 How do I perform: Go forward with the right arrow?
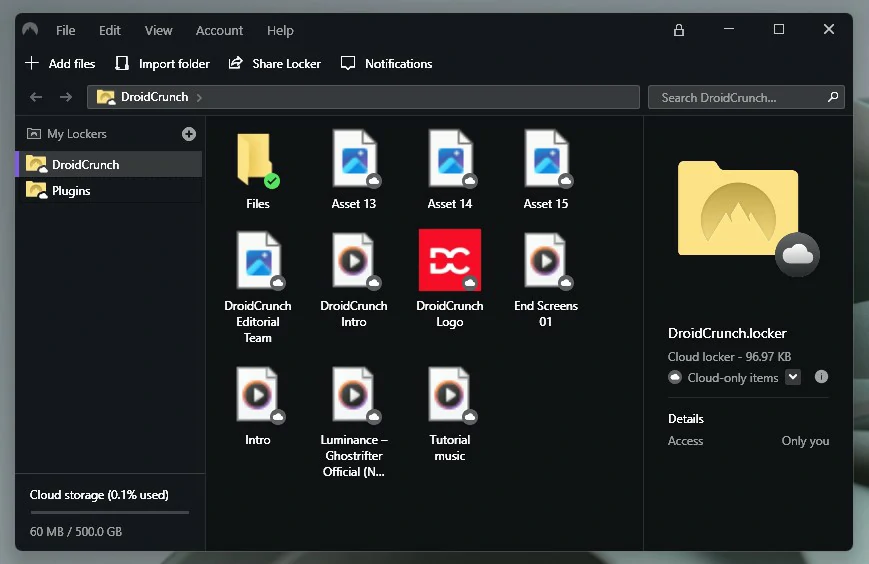66,98
